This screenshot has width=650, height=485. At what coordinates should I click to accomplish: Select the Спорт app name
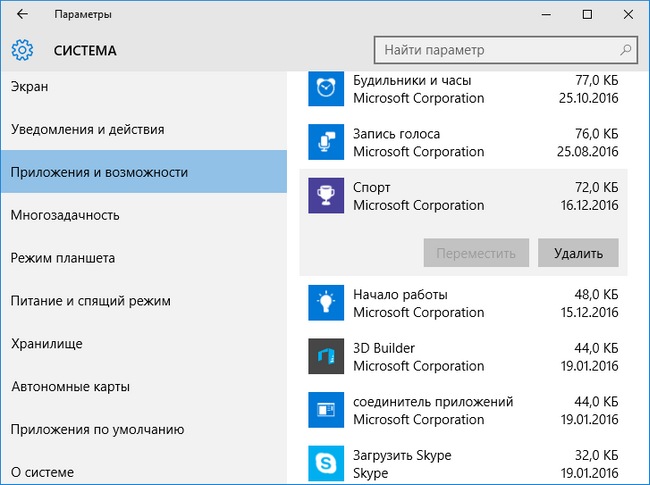click(x=371, y=187)
